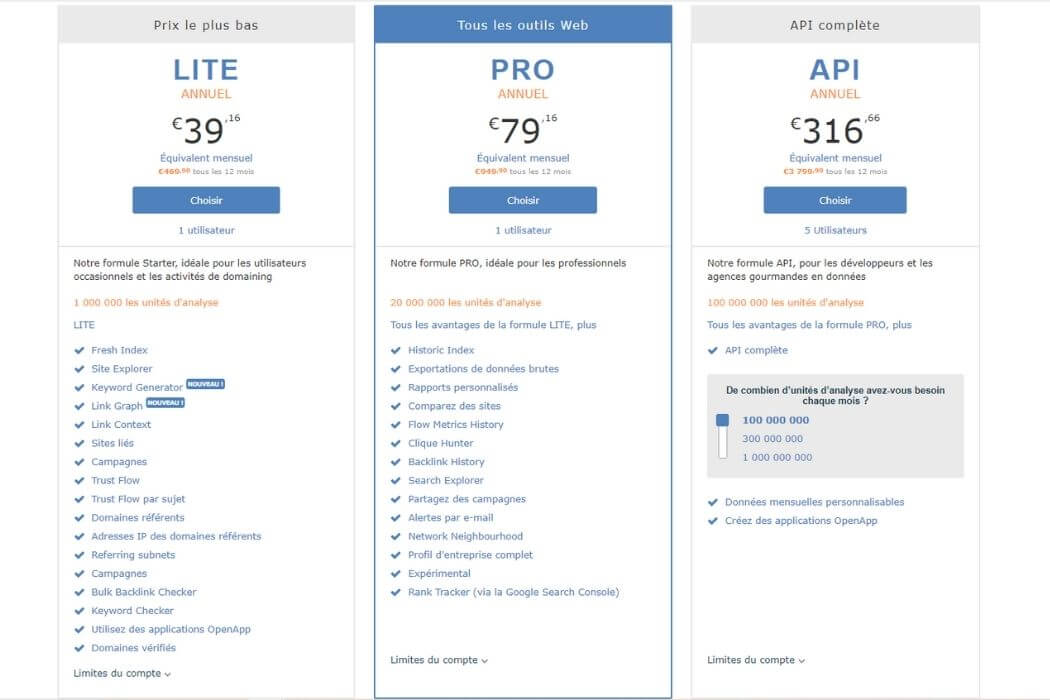Screen dimensions: 1050x700
Task: Click the checkmark icon beside Historic Index
Action: point(396,350)
